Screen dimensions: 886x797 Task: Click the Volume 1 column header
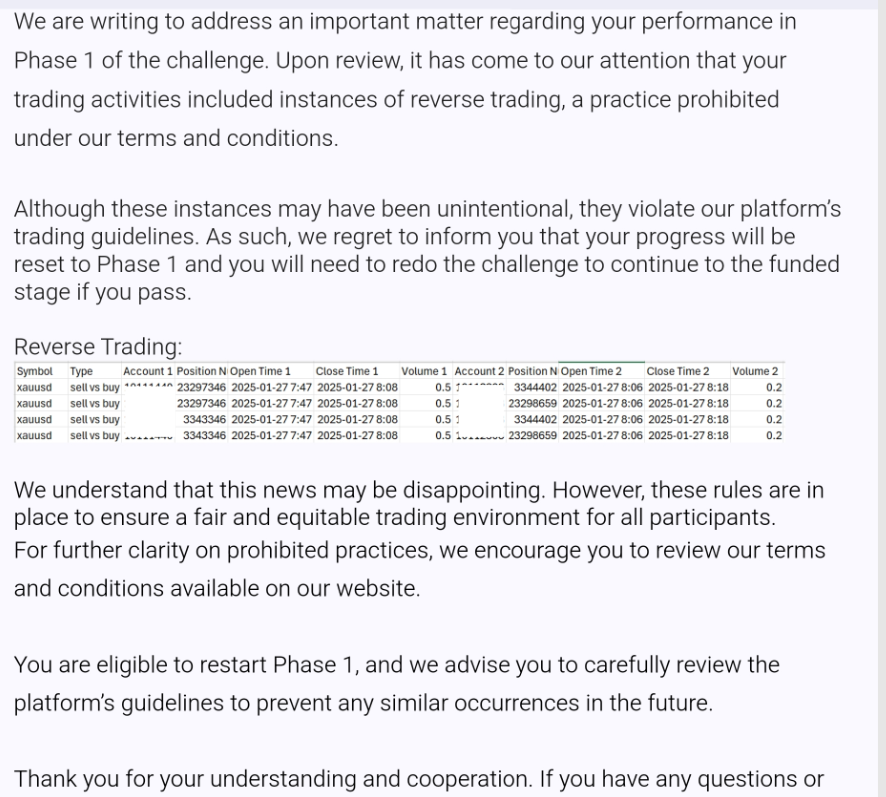(x=425, y=371)
